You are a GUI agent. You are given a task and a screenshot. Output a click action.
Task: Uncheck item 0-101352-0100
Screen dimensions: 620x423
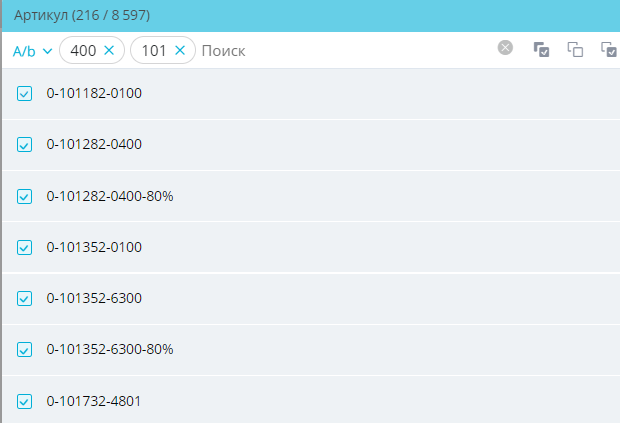pyautogui.click(x=25, y=247)
